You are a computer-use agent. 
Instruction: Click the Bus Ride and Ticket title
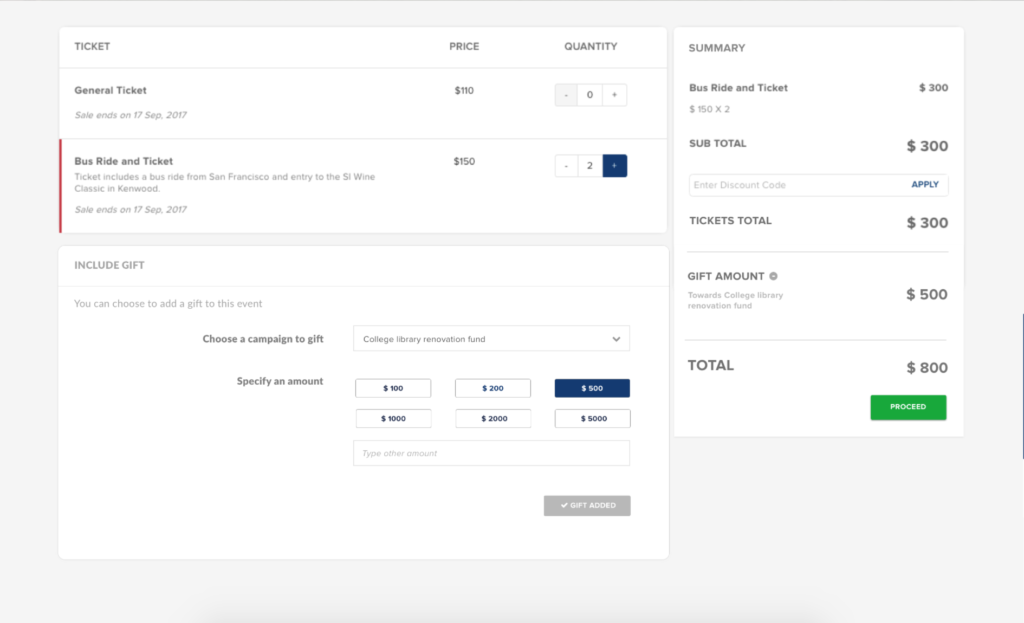click(123, 161)
